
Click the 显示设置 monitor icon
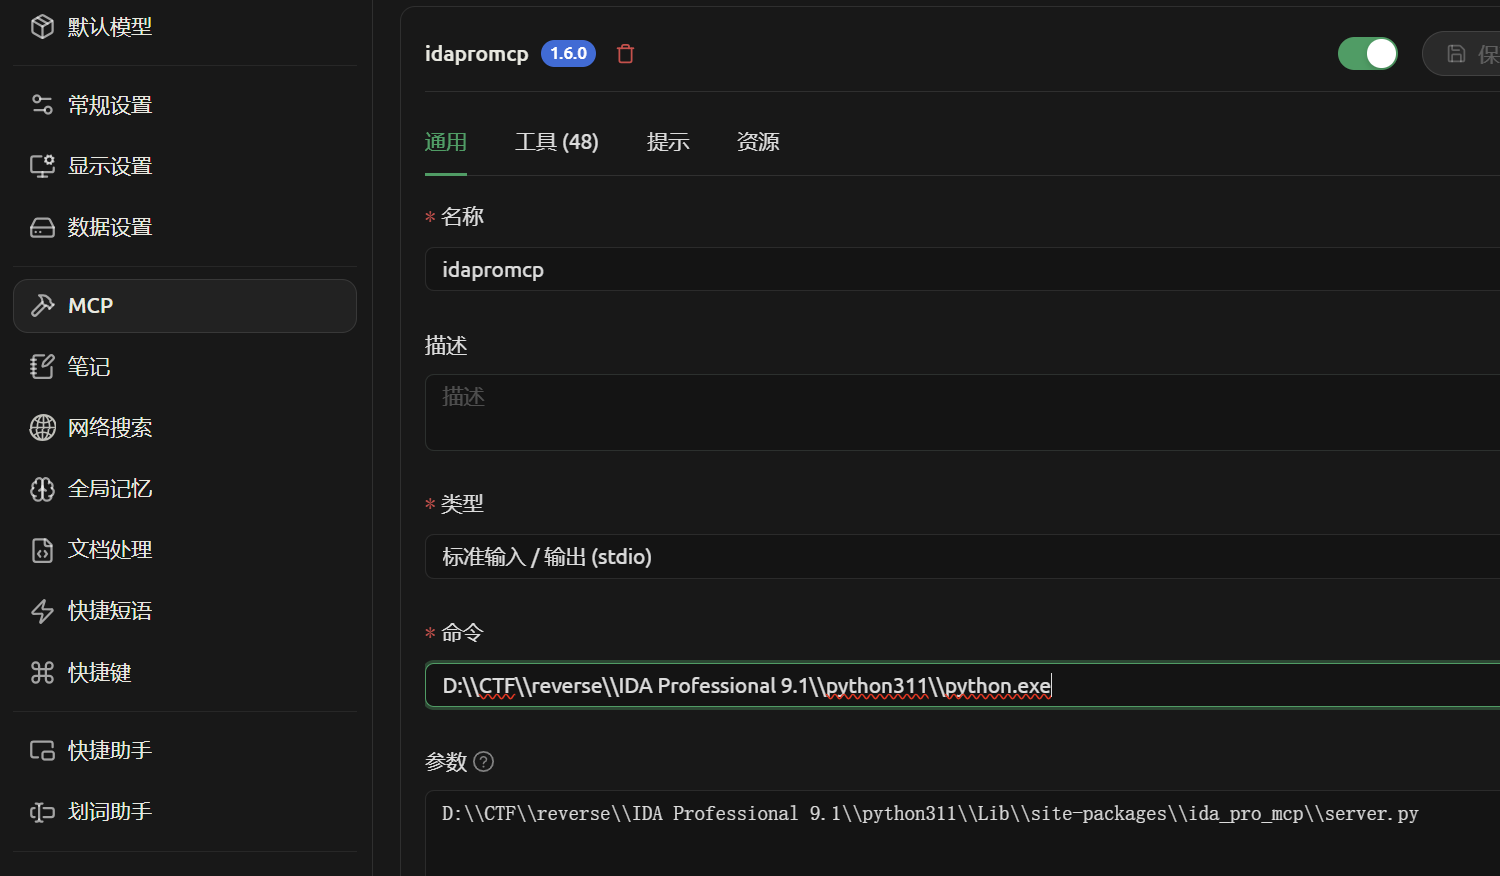42,166
